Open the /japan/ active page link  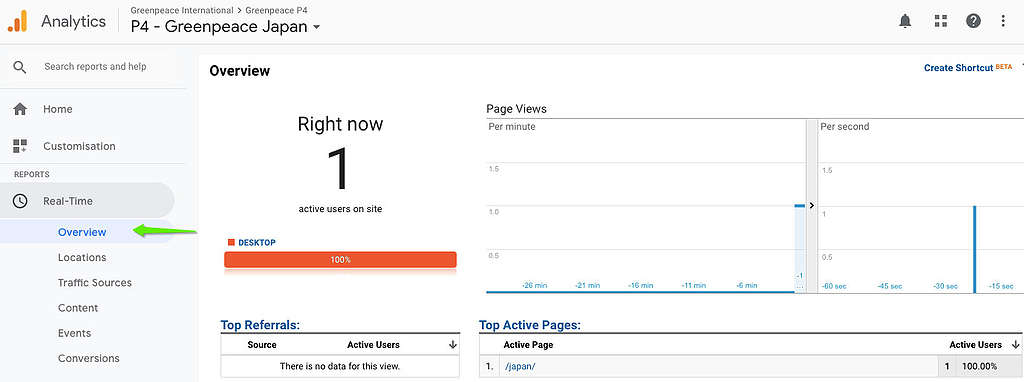point(520,366)
